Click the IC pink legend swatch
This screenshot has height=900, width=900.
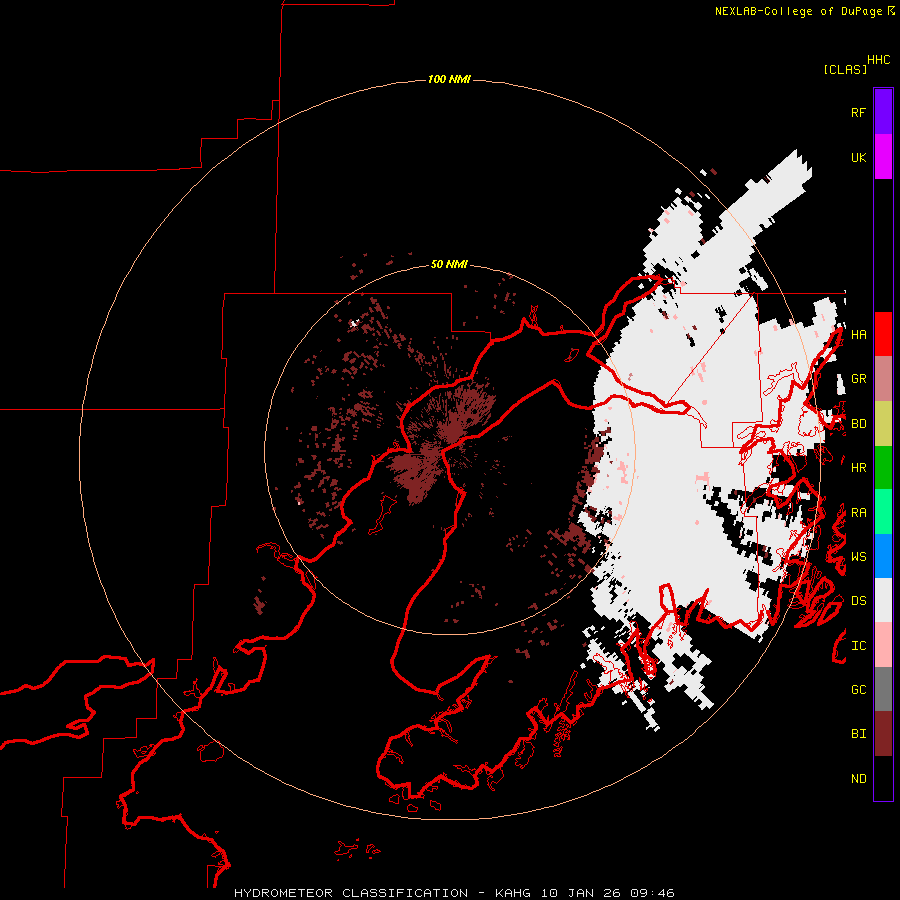coord(883,645)
